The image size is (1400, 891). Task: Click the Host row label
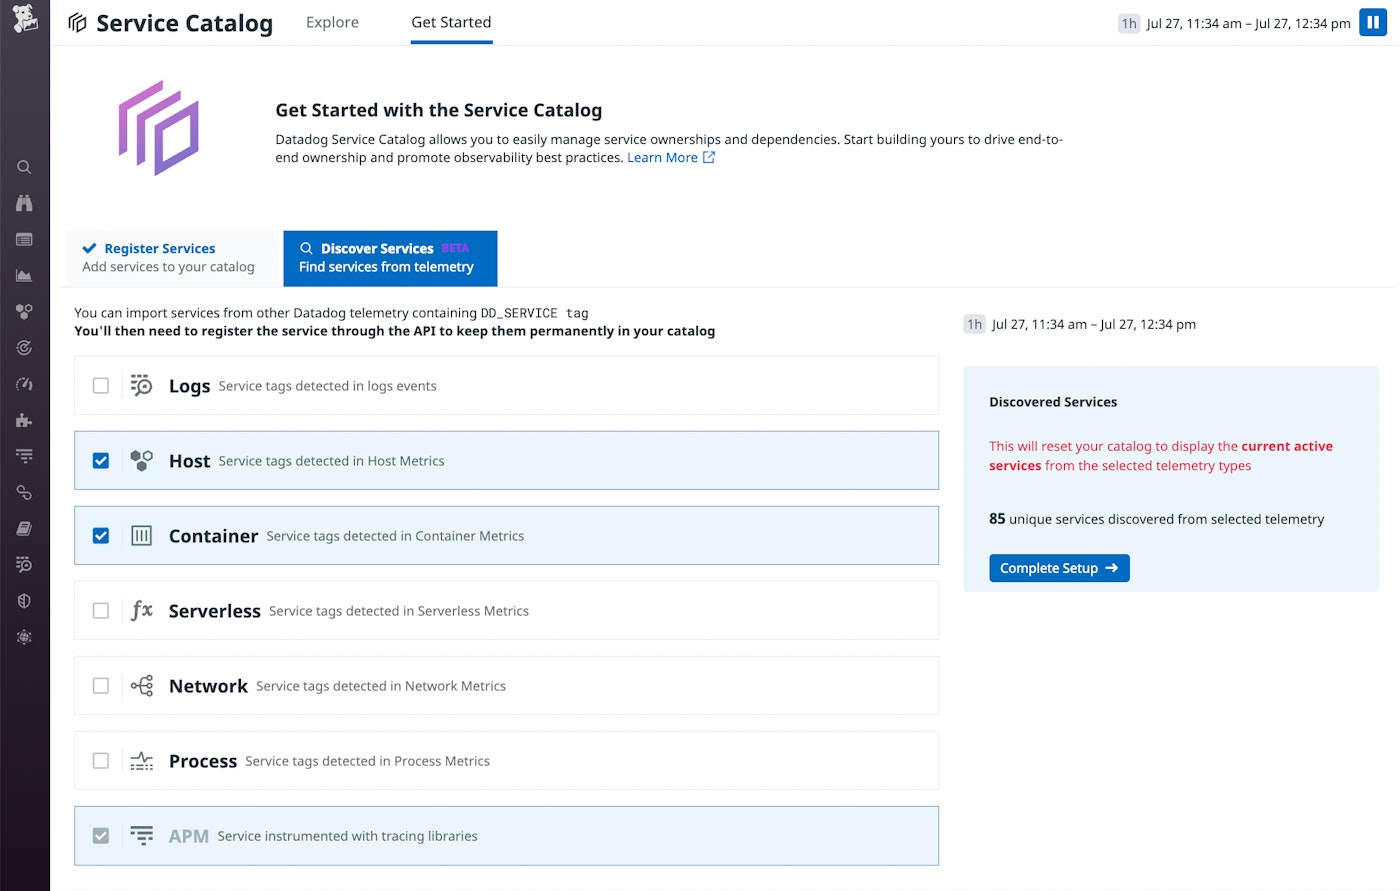point(189,461)
